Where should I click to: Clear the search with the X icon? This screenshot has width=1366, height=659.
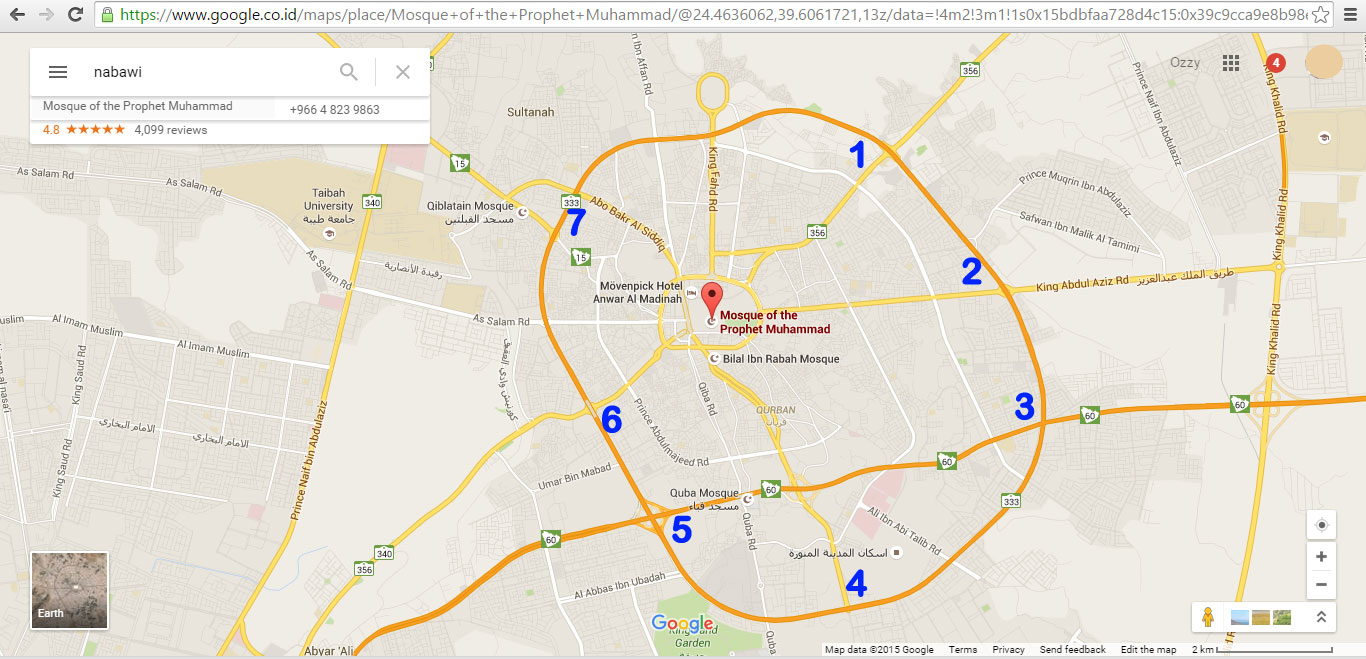pyautogui.click(x=403, y=72)
